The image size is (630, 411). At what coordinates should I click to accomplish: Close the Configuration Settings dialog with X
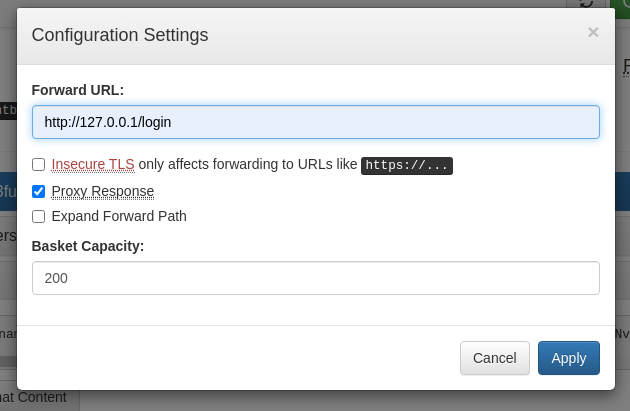pyautogui.click(x=593, y=32)
